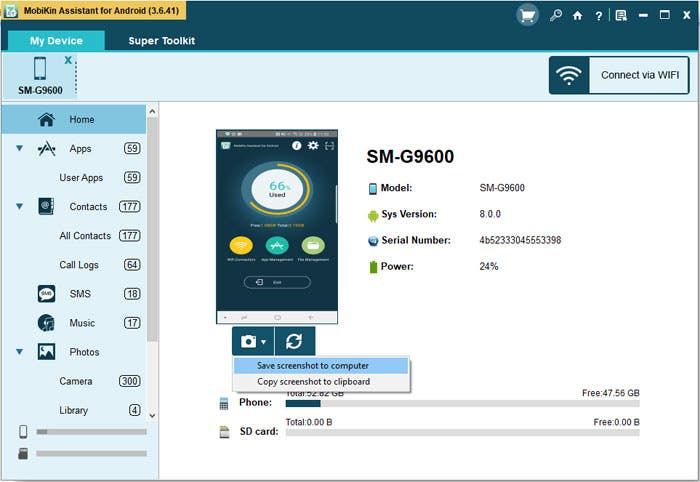Open the Apps sidebar icon
This screenshot has height=482, width=700.
pyautogui.click(x=46, y=149)
